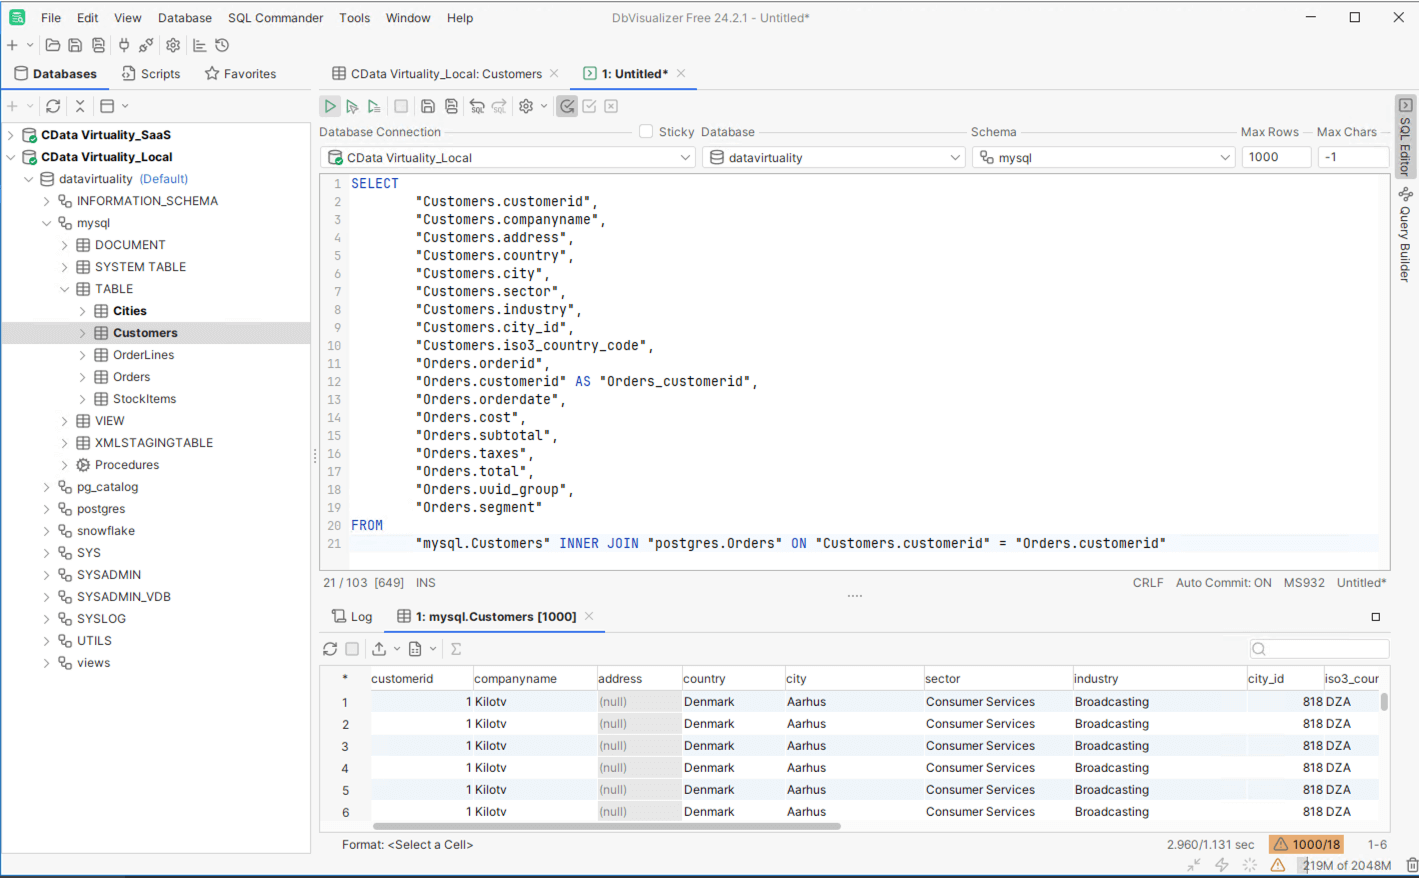The height and width of the screenshot is (878, 1419).
Task: Click the connect plug icon in main toolbar
Action: point(124,45)
